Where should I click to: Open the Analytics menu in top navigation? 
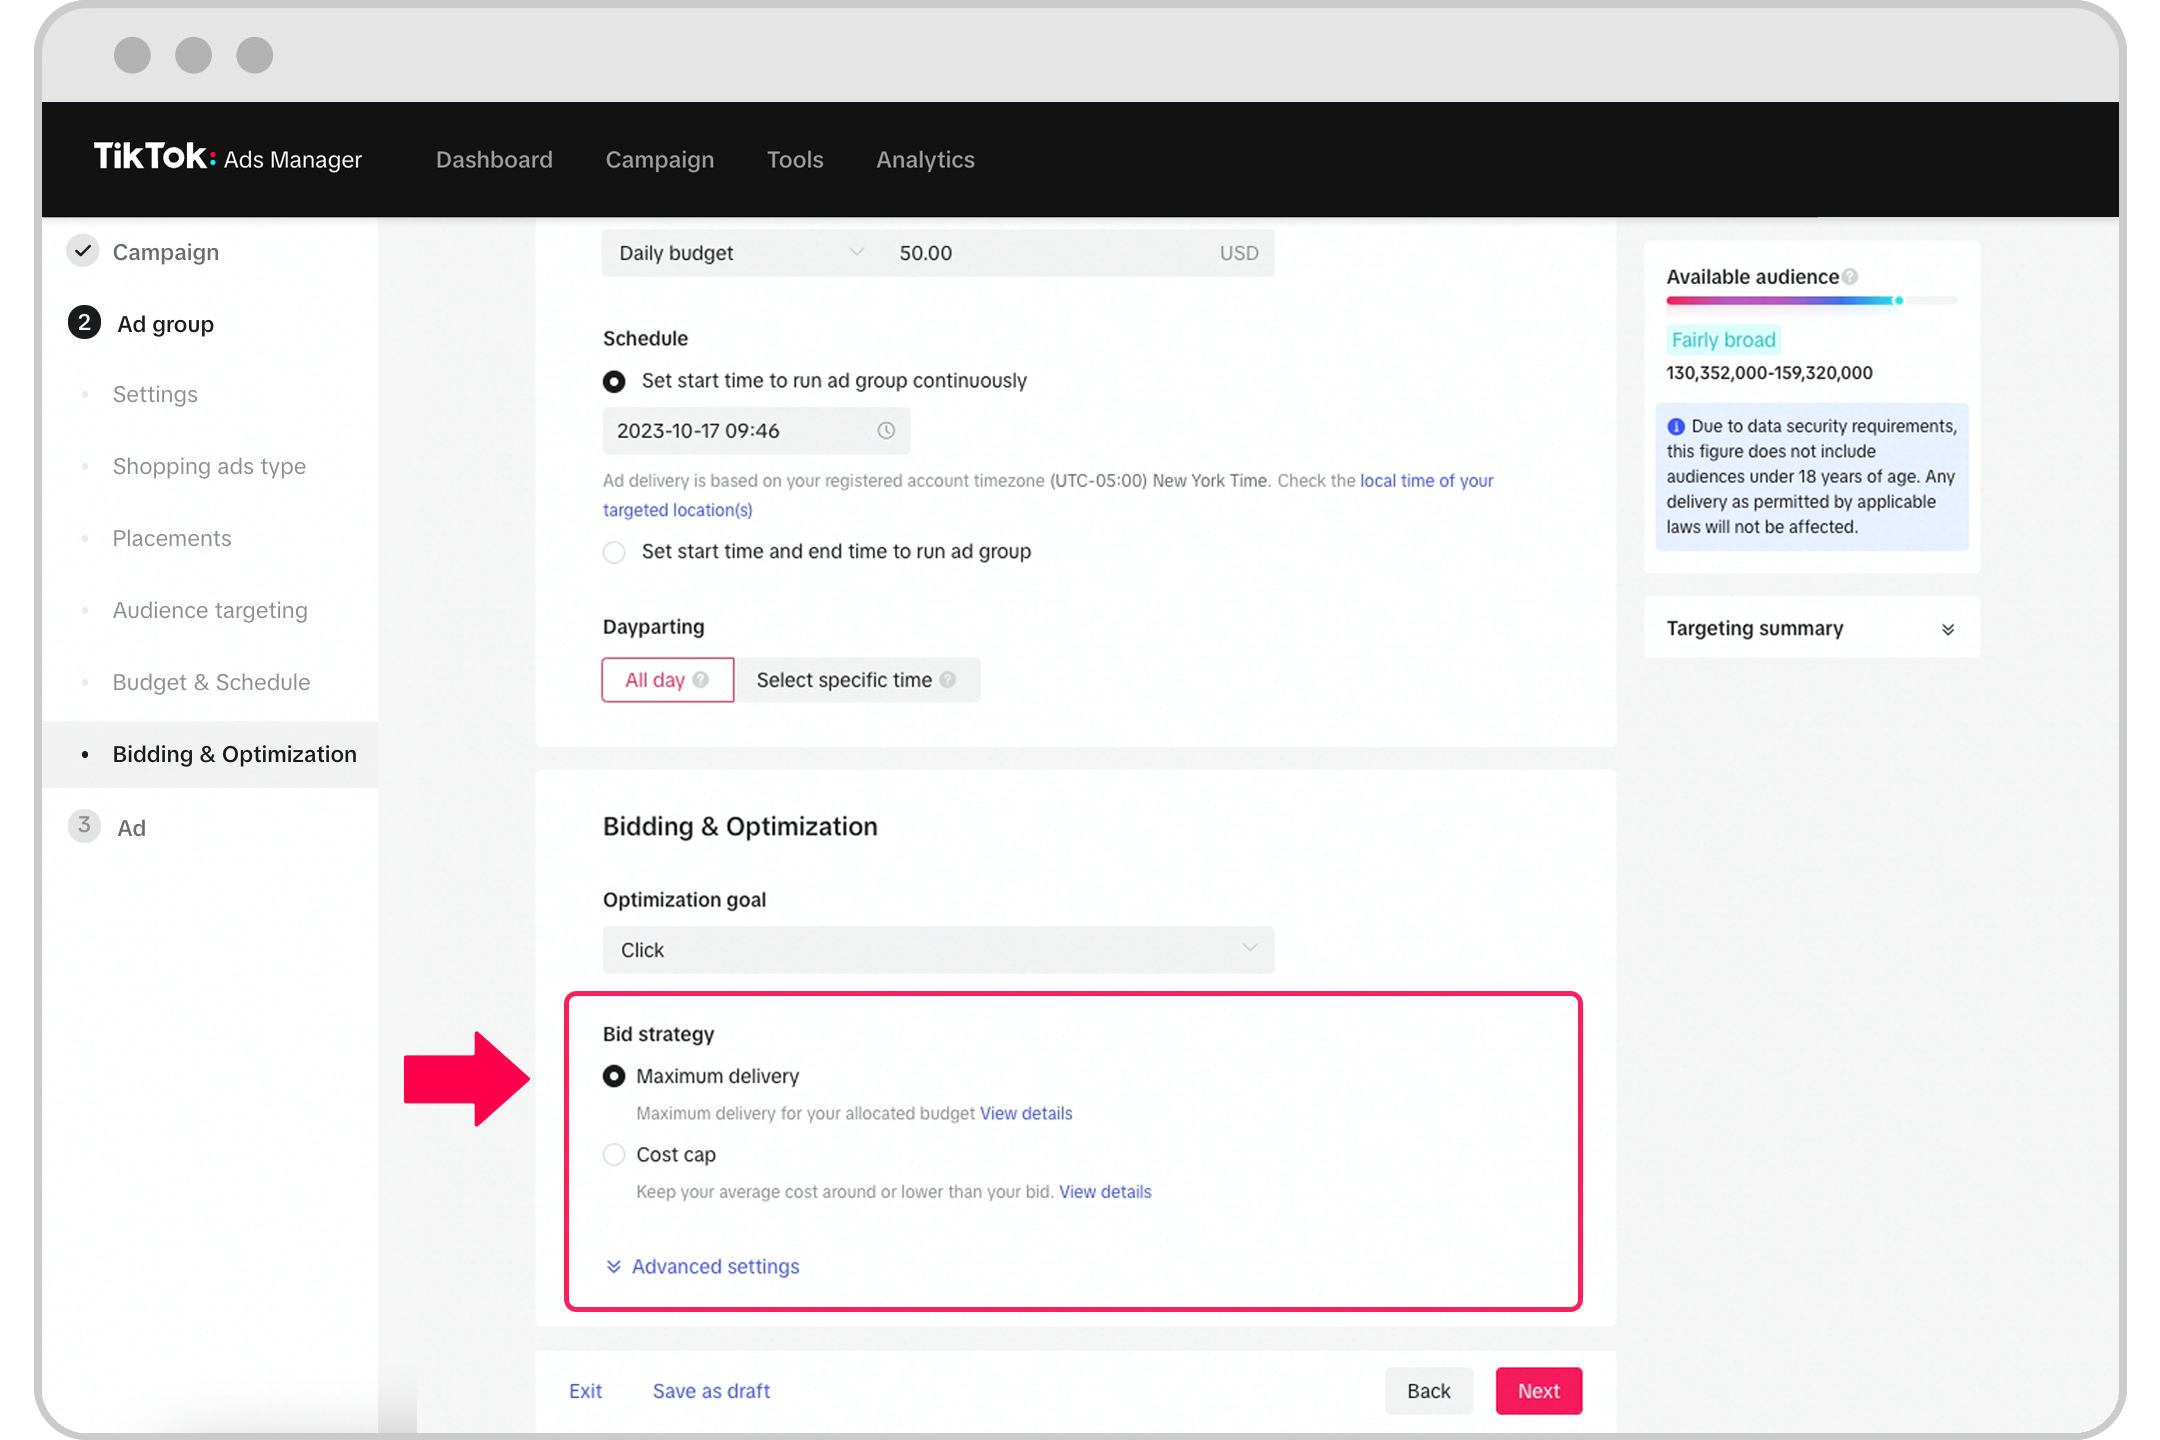coord(925,160)
